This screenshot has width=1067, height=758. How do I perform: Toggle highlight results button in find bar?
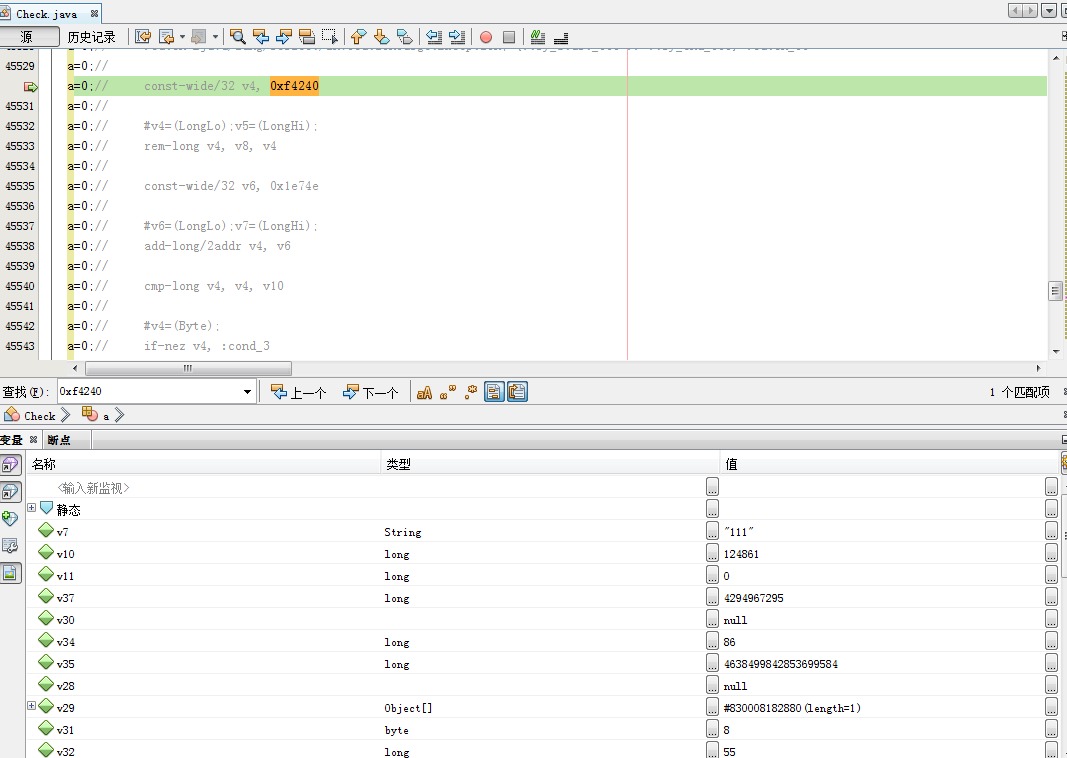[x=494, y=392]
